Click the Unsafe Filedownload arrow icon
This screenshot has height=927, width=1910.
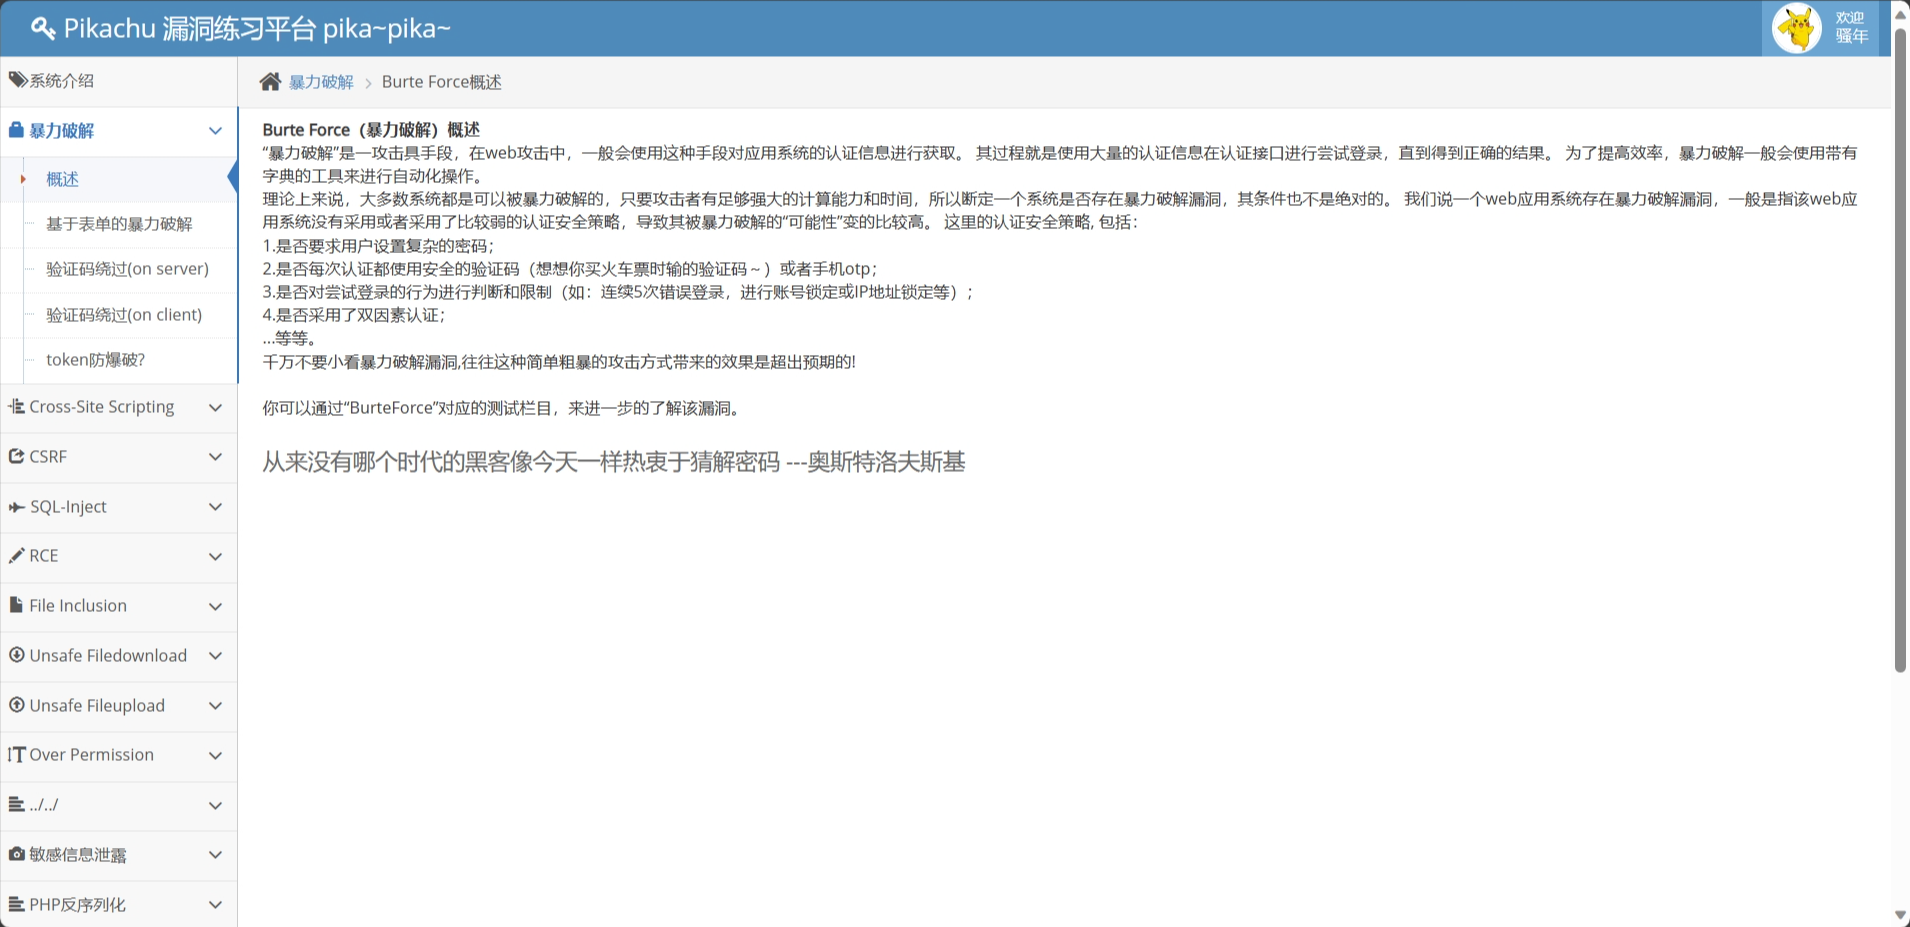coord(16,655)
